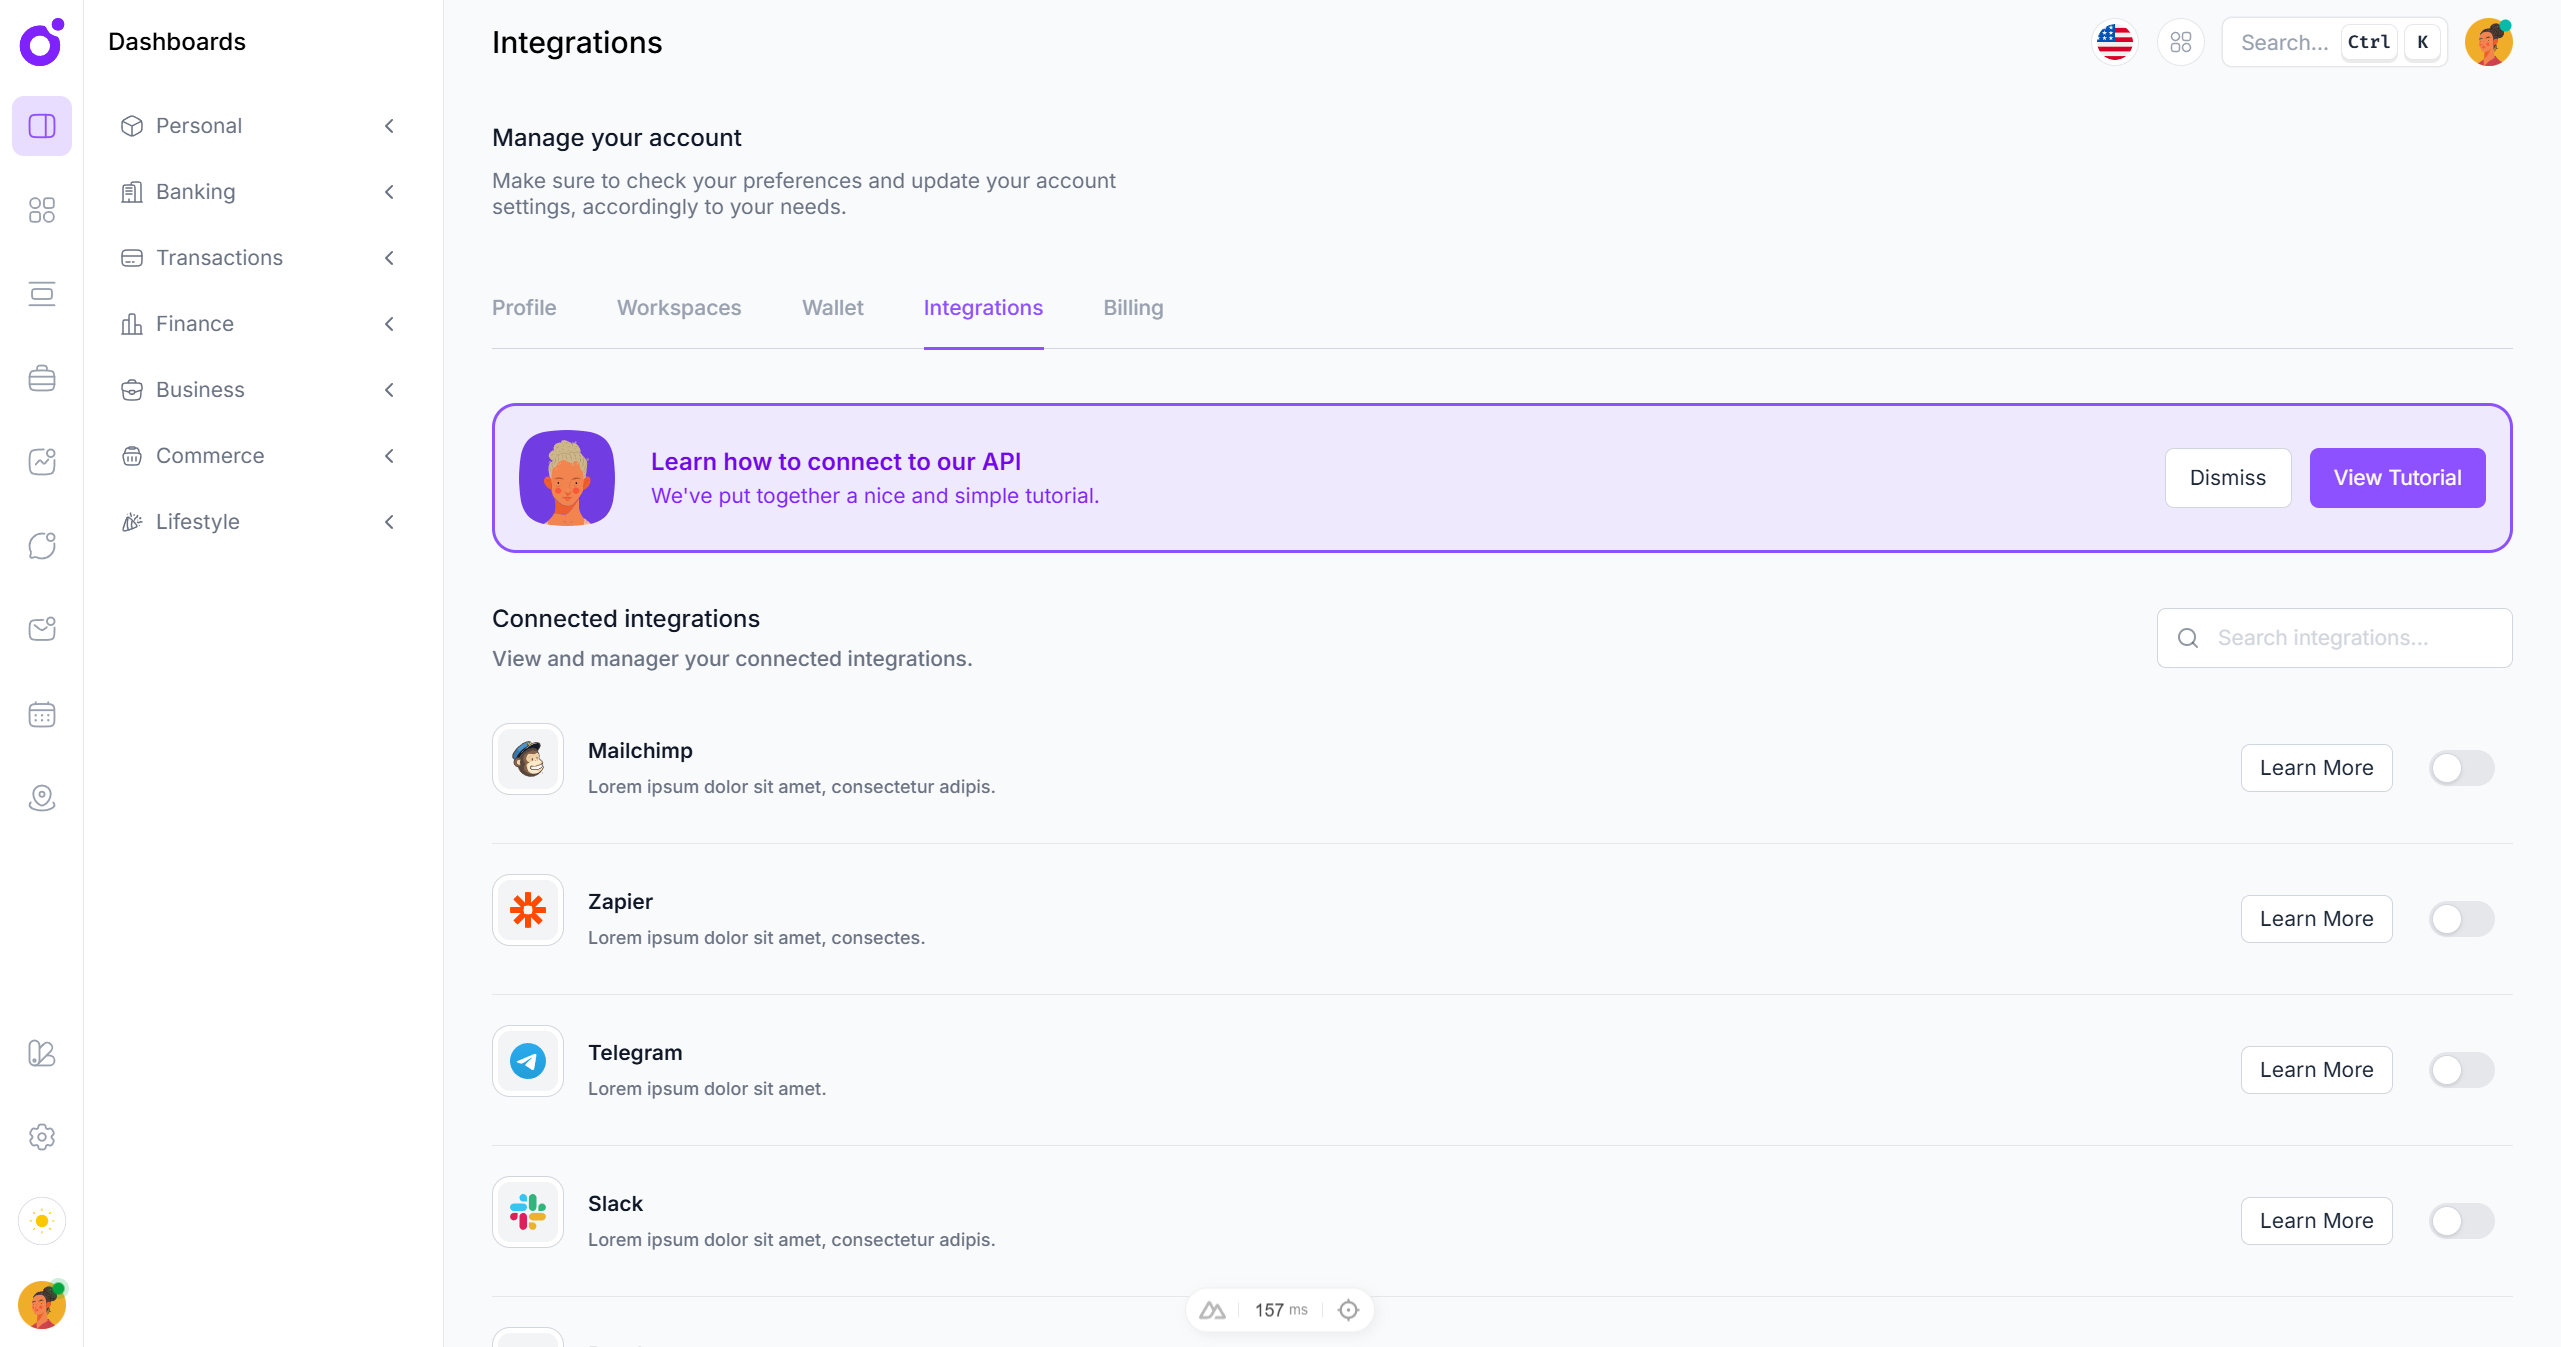Image resolution: width=2561 pixels, height=1347 pixels.
Task: Open the apps grid icon in sidebar
Action: click(x=42, y=210)
